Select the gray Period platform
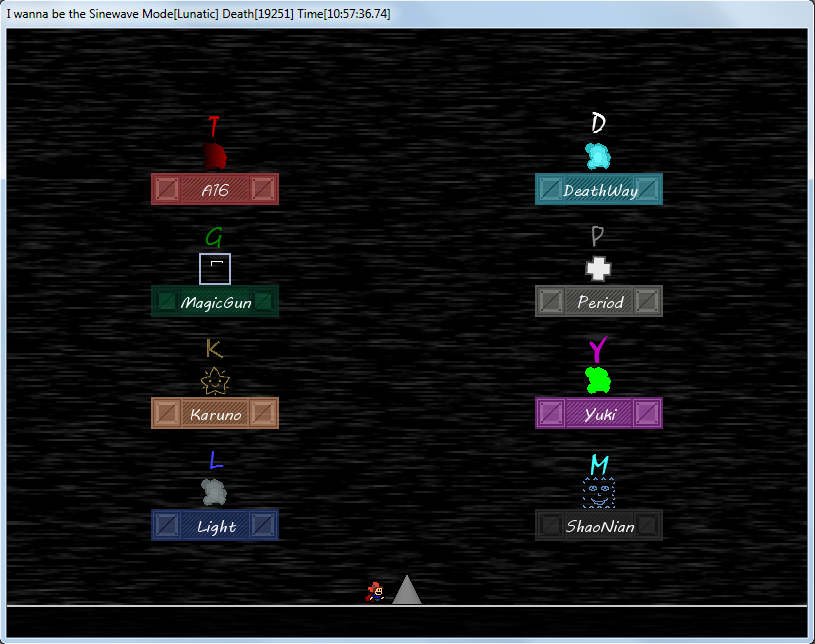 click(599, 301)
